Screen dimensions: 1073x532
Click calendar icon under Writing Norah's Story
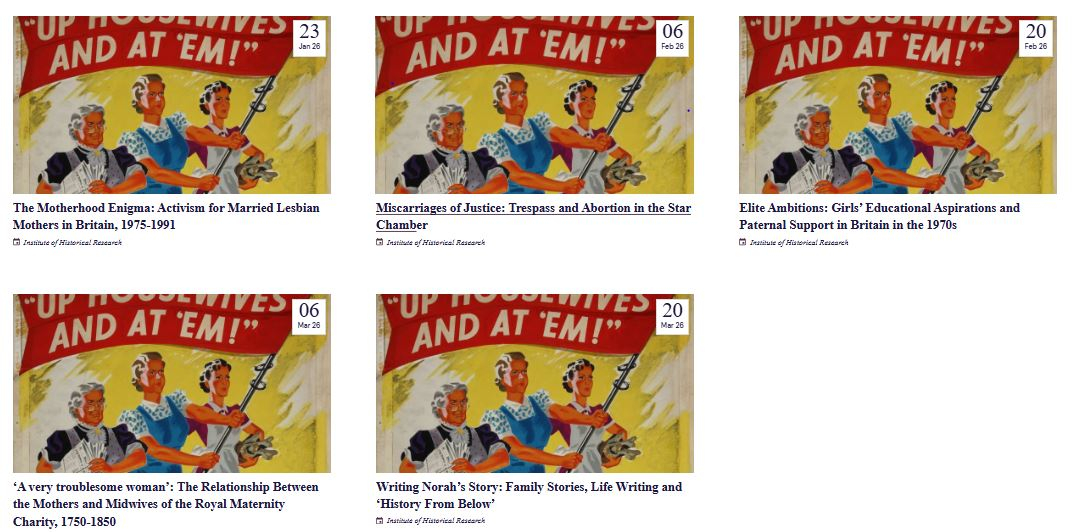coord(379,520)
